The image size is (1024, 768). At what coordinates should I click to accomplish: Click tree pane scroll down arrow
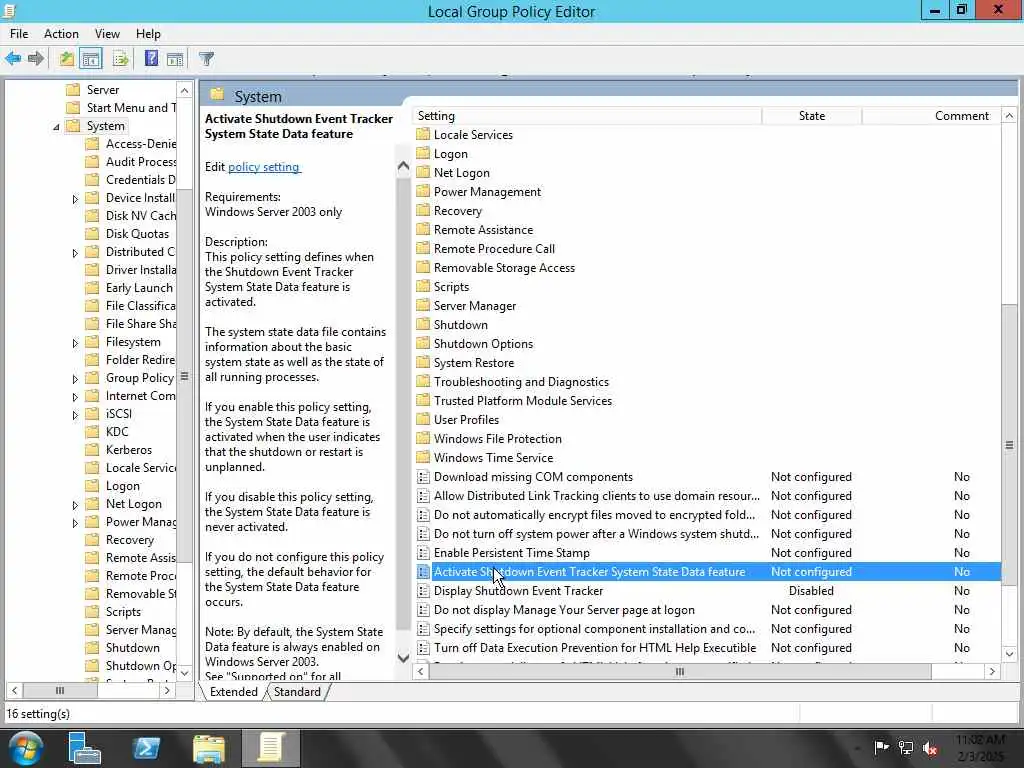185,673
